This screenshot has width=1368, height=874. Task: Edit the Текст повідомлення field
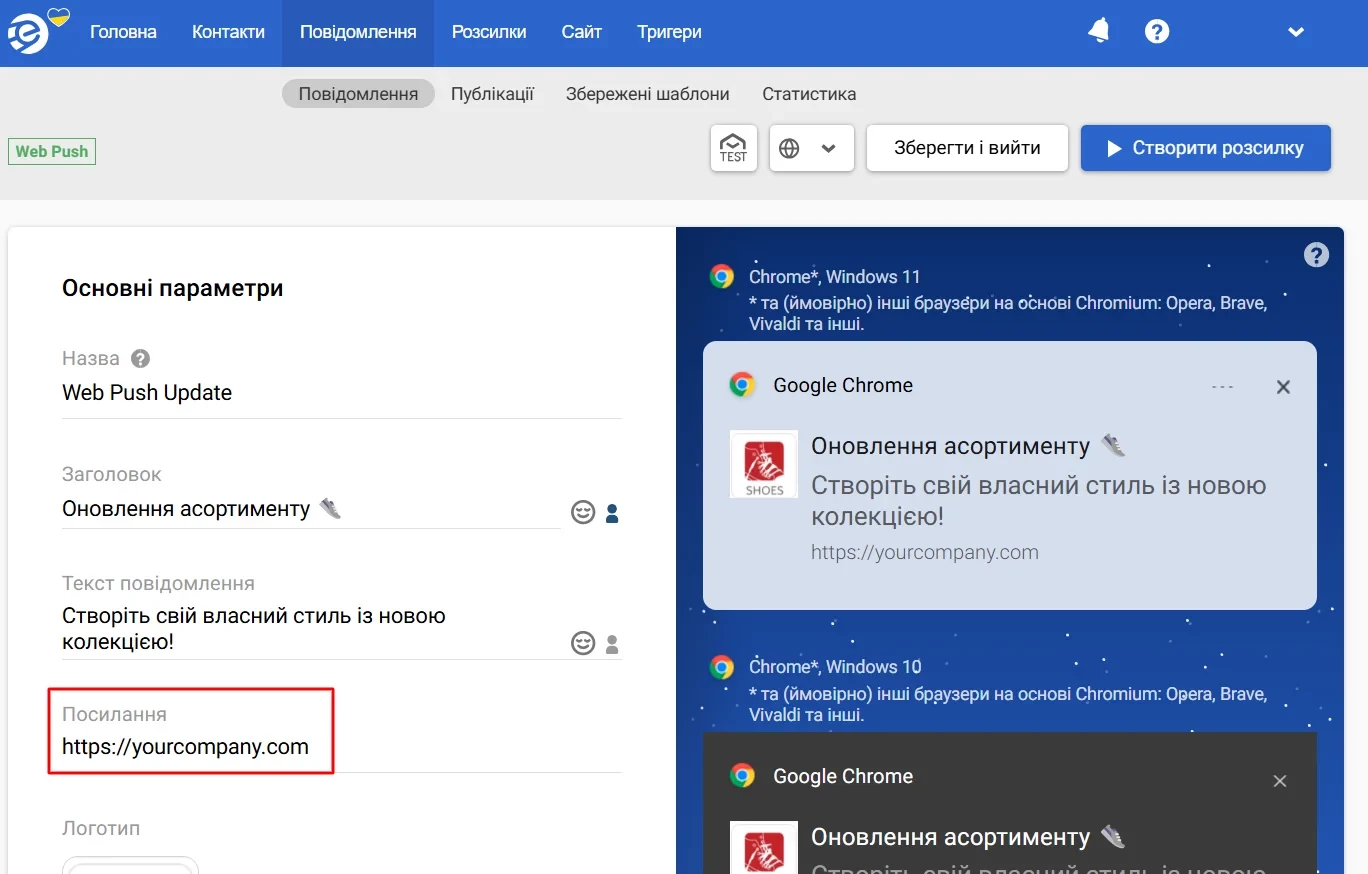(x=311, y=628)
